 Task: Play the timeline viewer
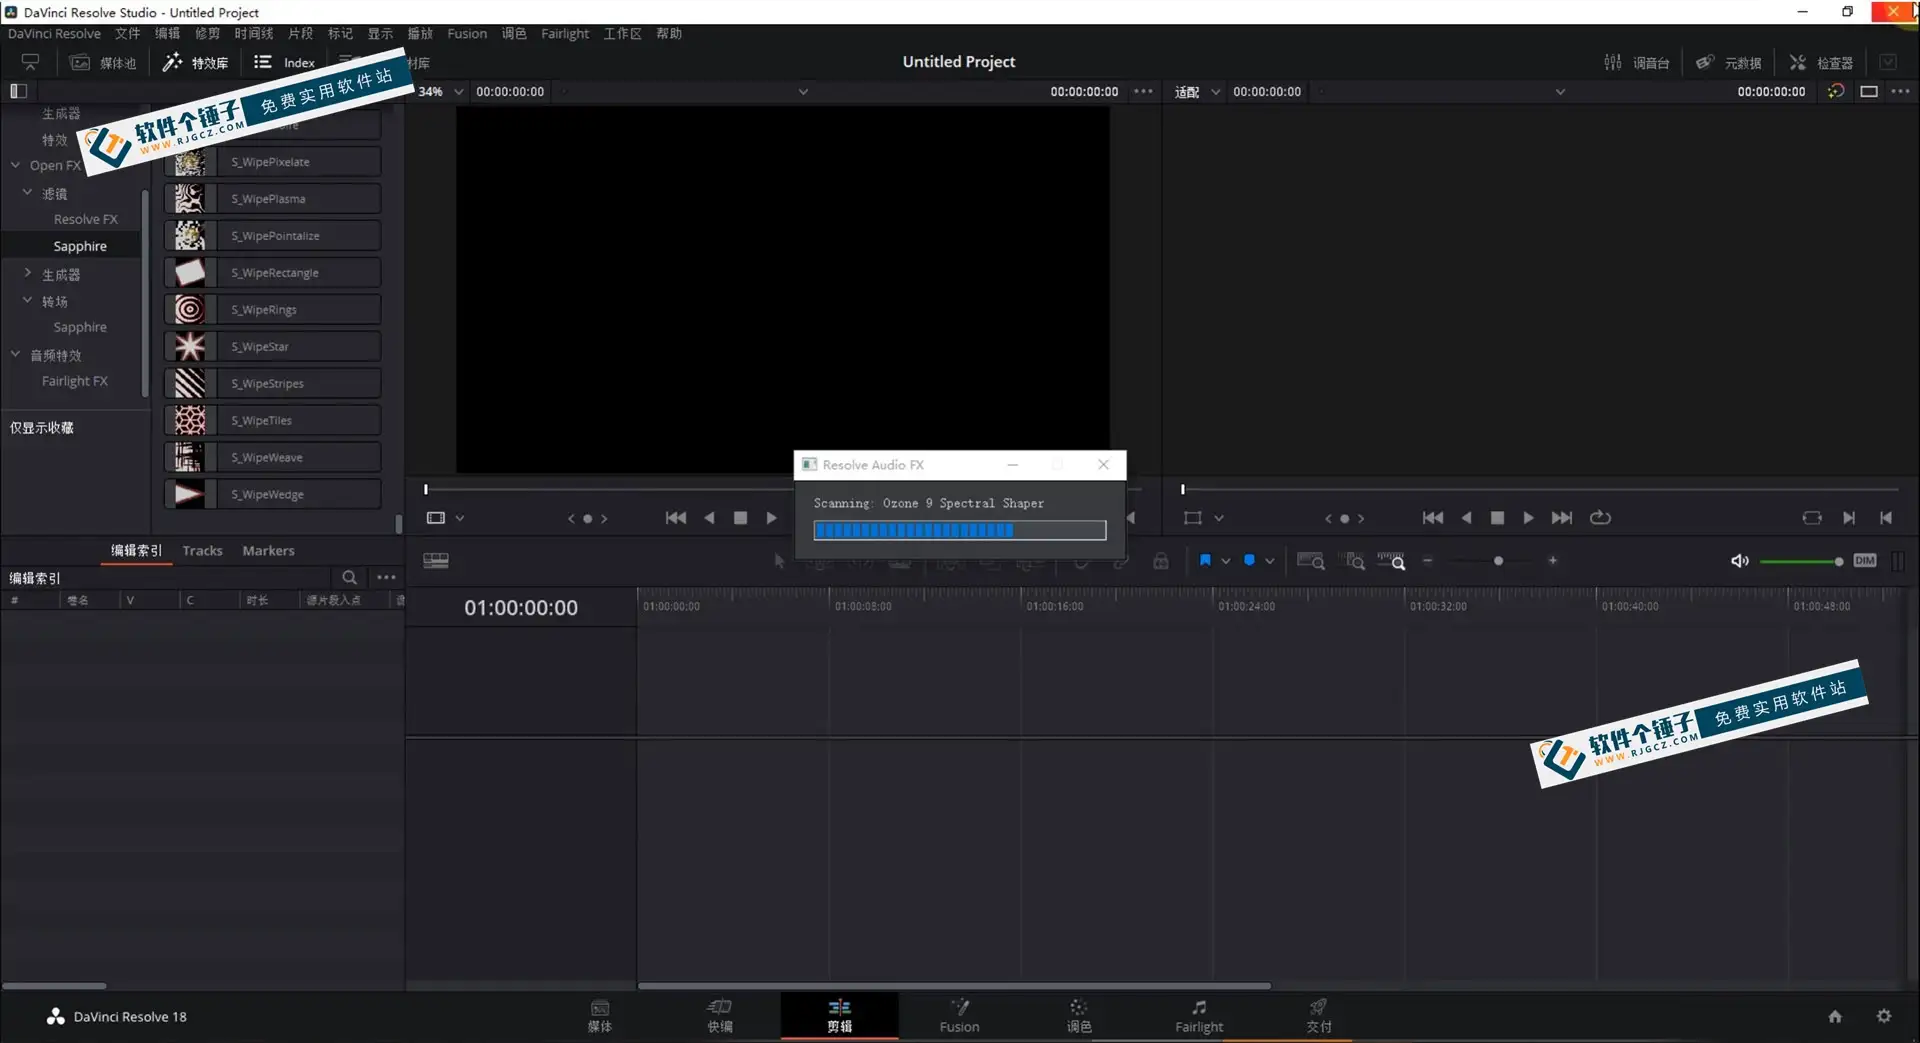(x=1528, y=518)
